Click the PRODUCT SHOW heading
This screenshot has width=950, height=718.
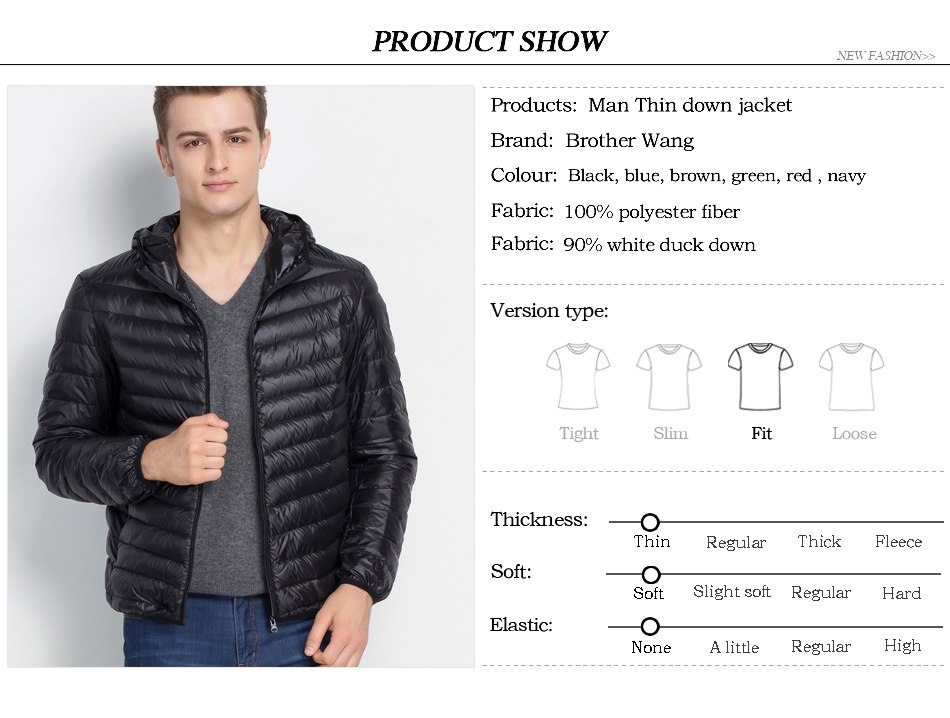[x=489, y=41]
